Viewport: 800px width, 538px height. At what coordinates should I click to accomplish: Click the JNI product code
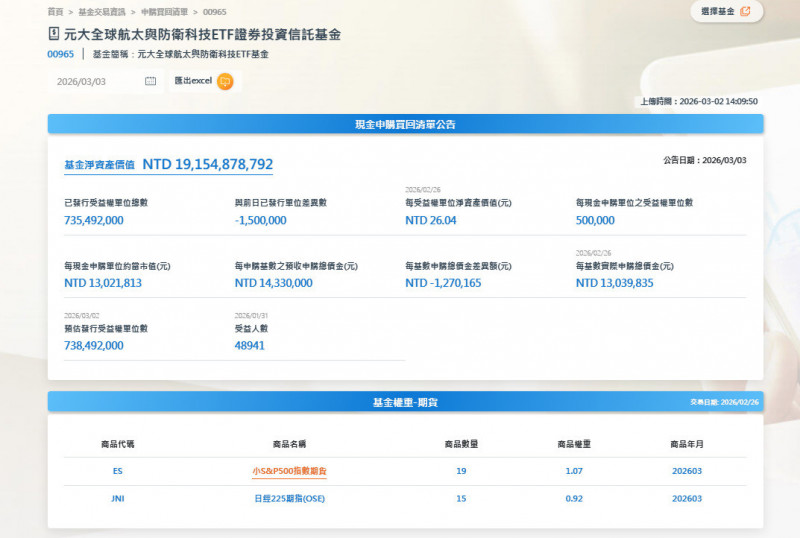coord(118,499)
